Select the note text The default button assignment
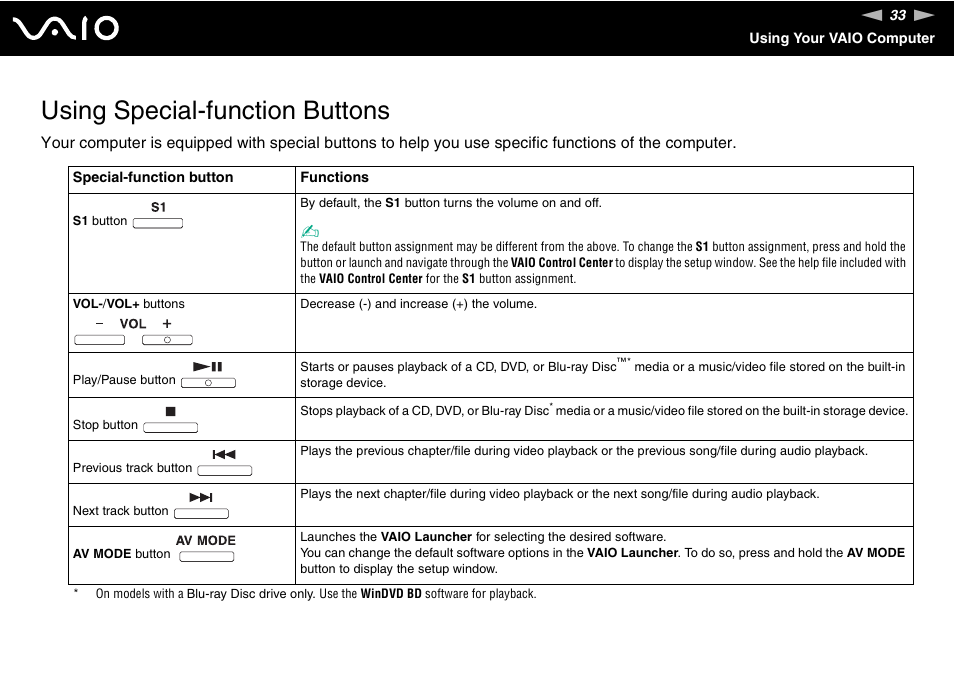This screenshot has height=674, width=954. 603,263
